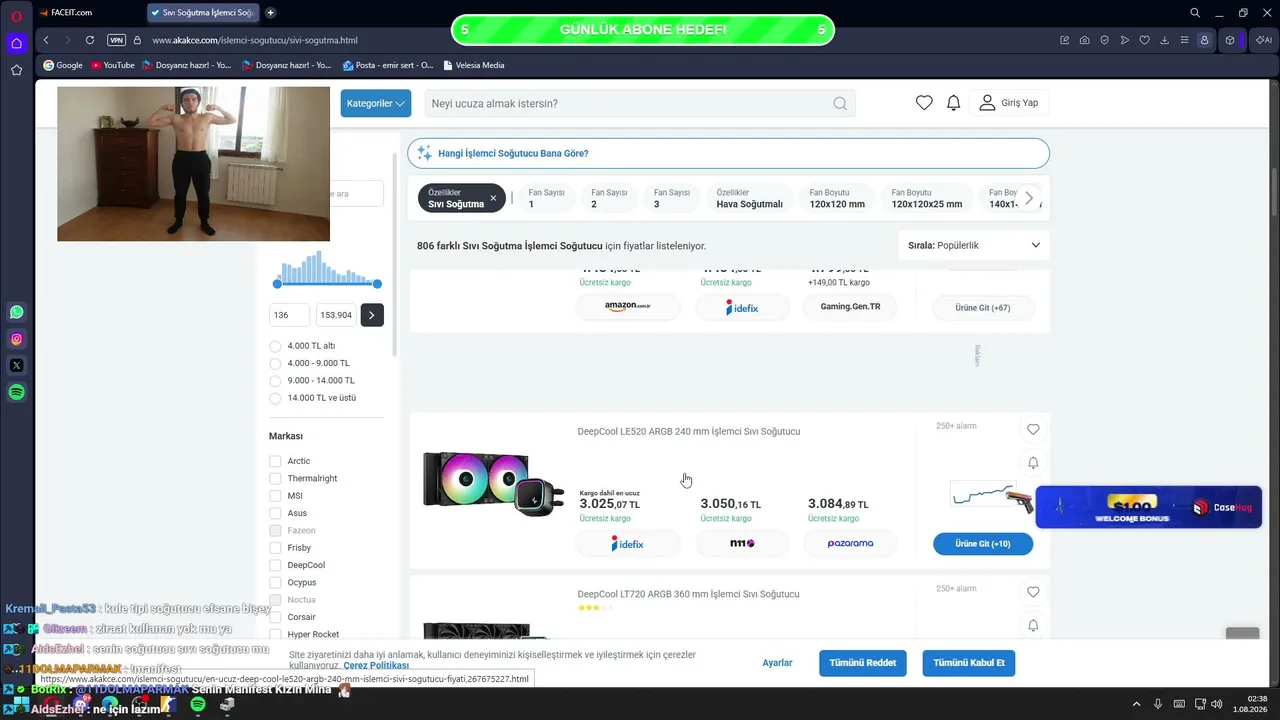Open the extensions cube icon

coord(1230,40)
